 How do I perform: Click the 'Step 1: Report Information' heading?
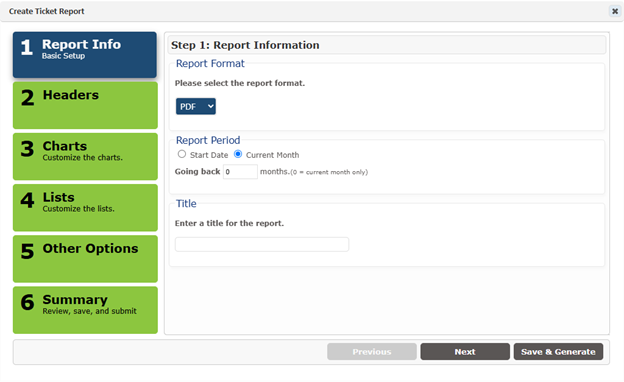tap(245, 45)
